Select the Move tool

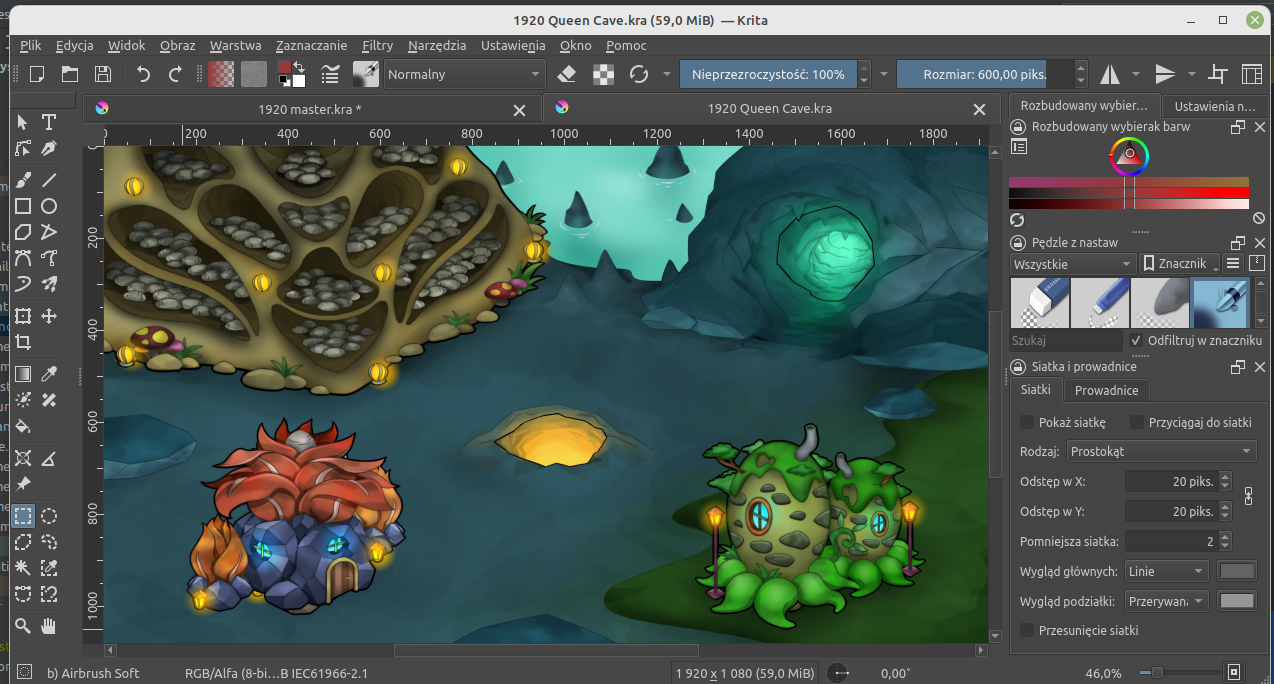(x=48, y=316)
